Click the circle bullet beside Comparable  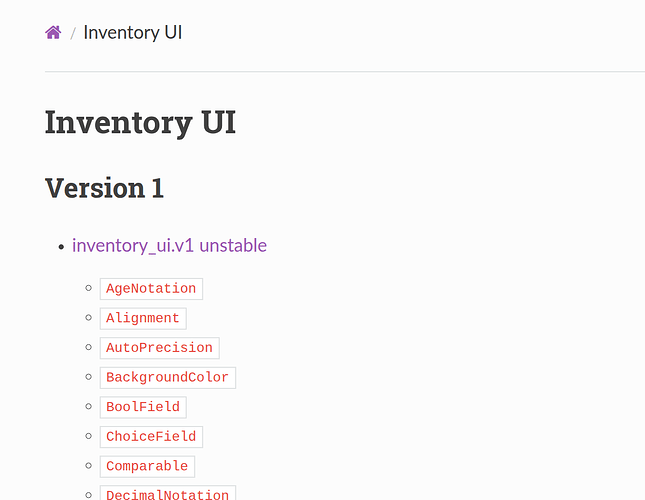point(89,466)
